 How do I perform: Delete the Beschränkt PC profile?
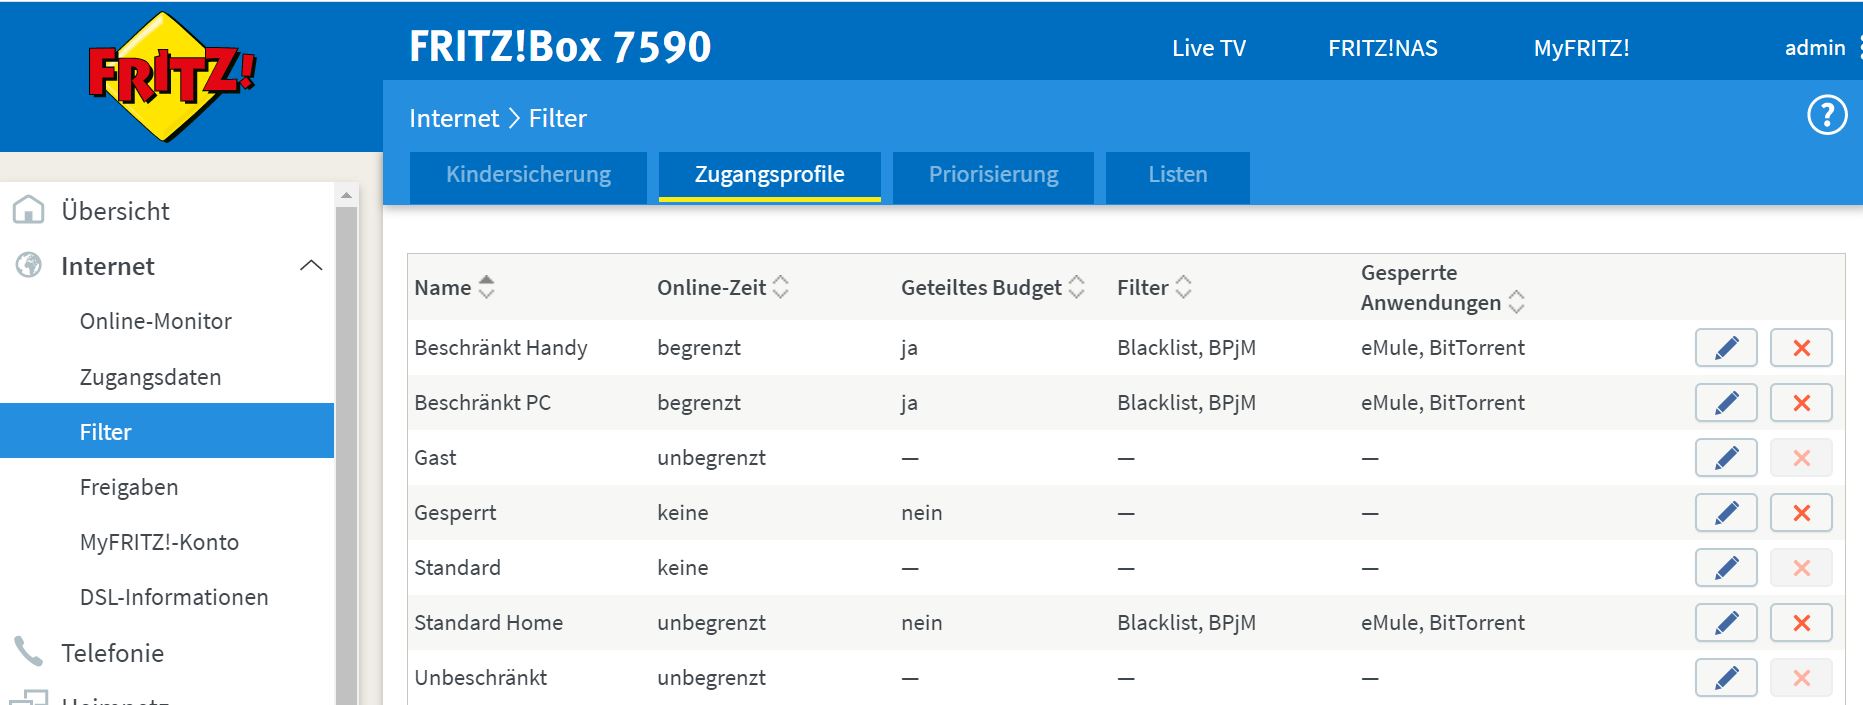point(1801,403)
